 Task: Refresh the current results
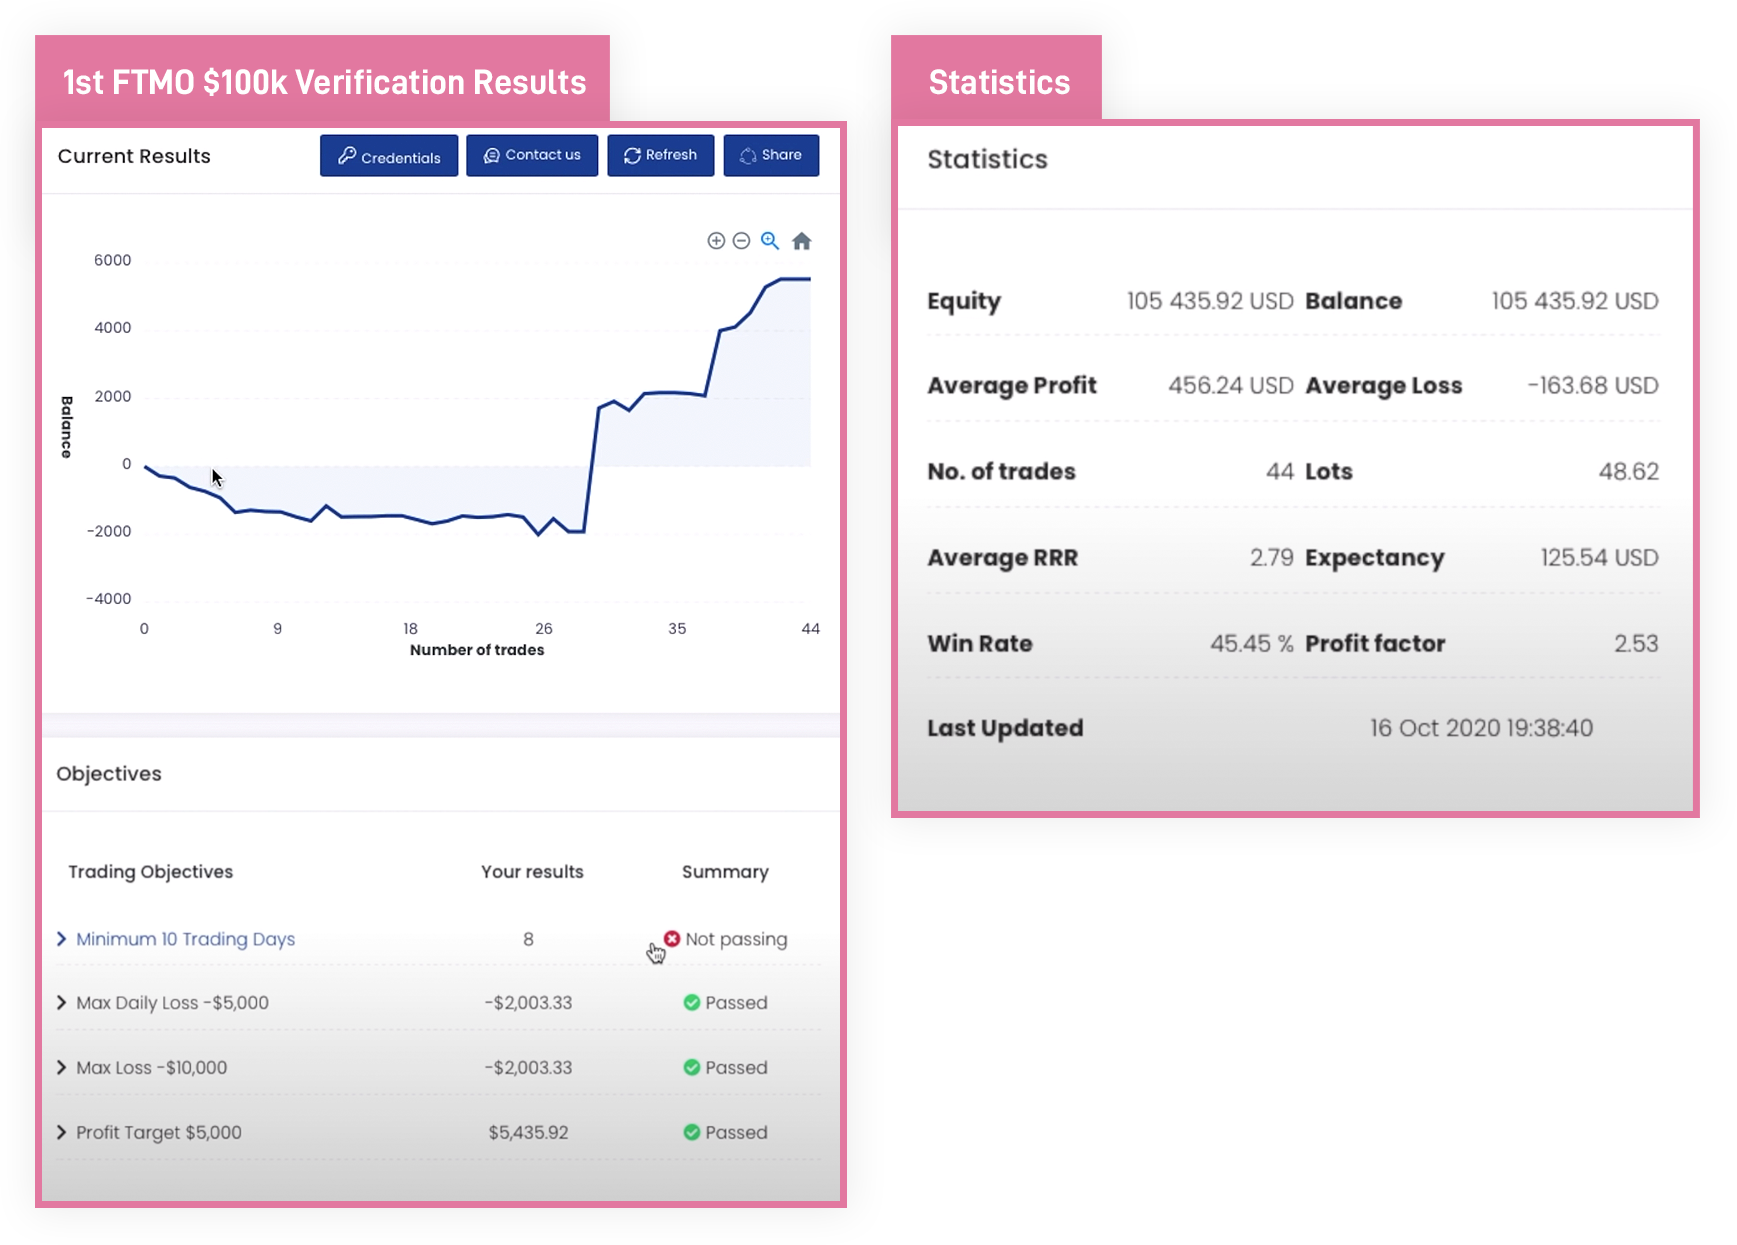[x=661, y=156]
